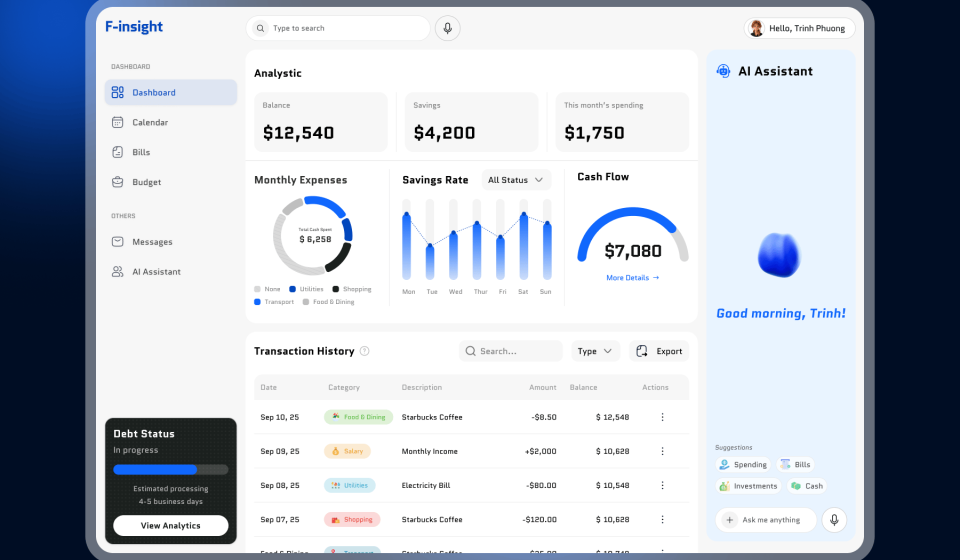Toggle the Utilities legend in Monthly Expenses
The width and height of the screenshot is (960, 560).
click(x=306, y=289)
